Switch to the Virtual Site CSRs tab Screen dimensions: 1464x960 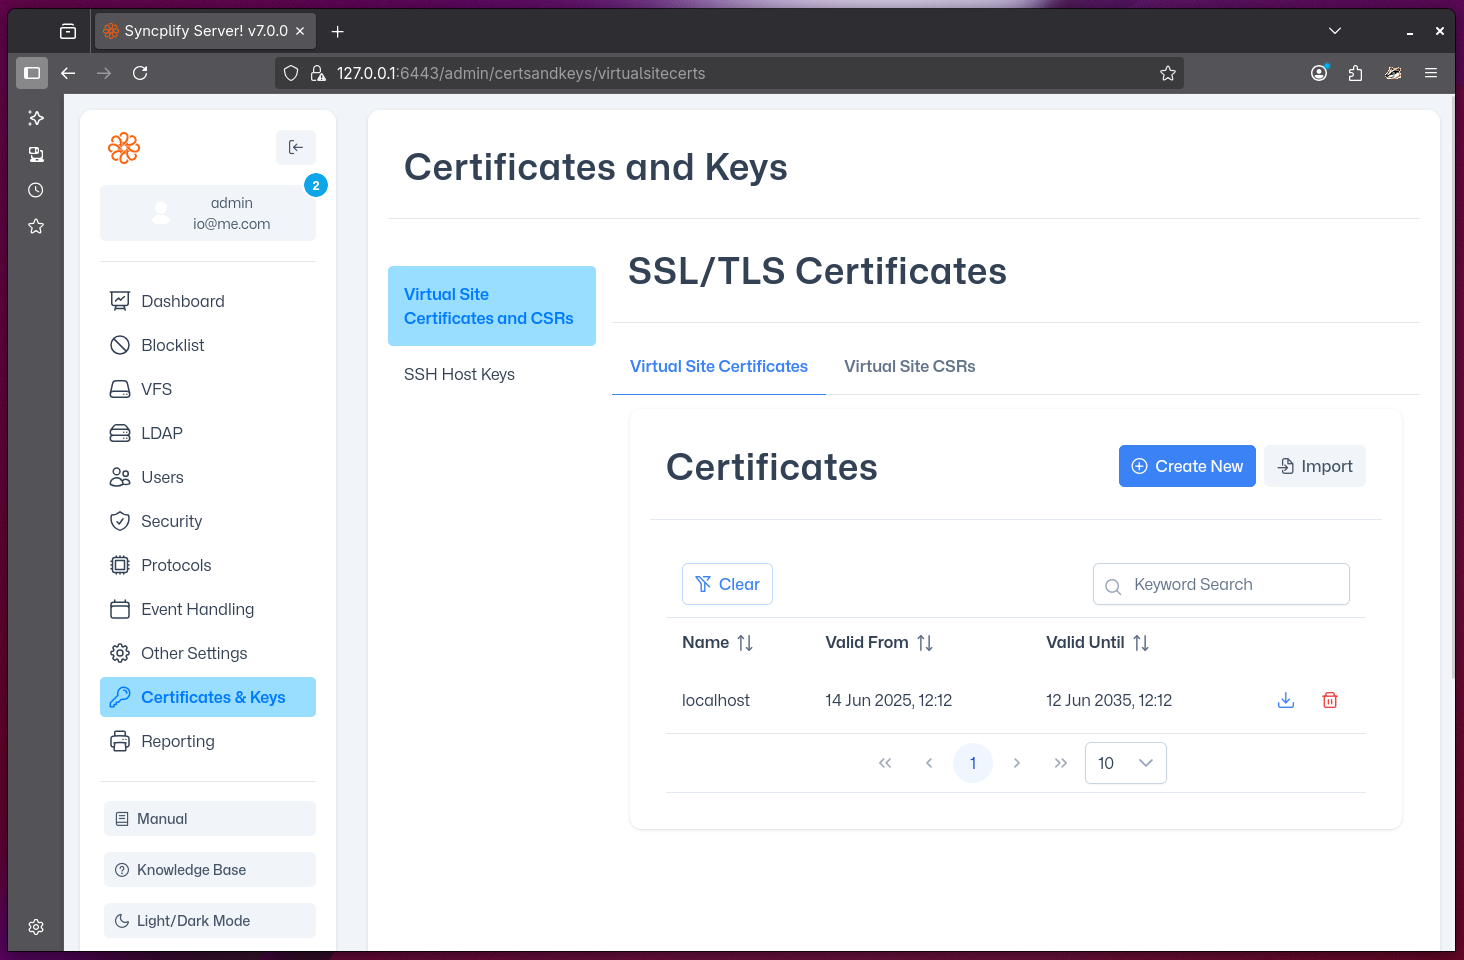pyautogui.click(x=909, y=366)
